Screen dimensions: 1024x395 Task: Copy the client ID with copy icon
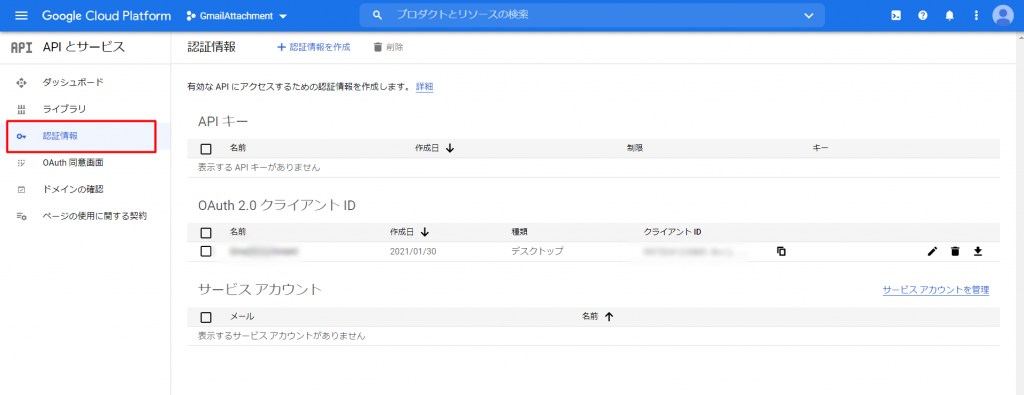click(781, 251)
